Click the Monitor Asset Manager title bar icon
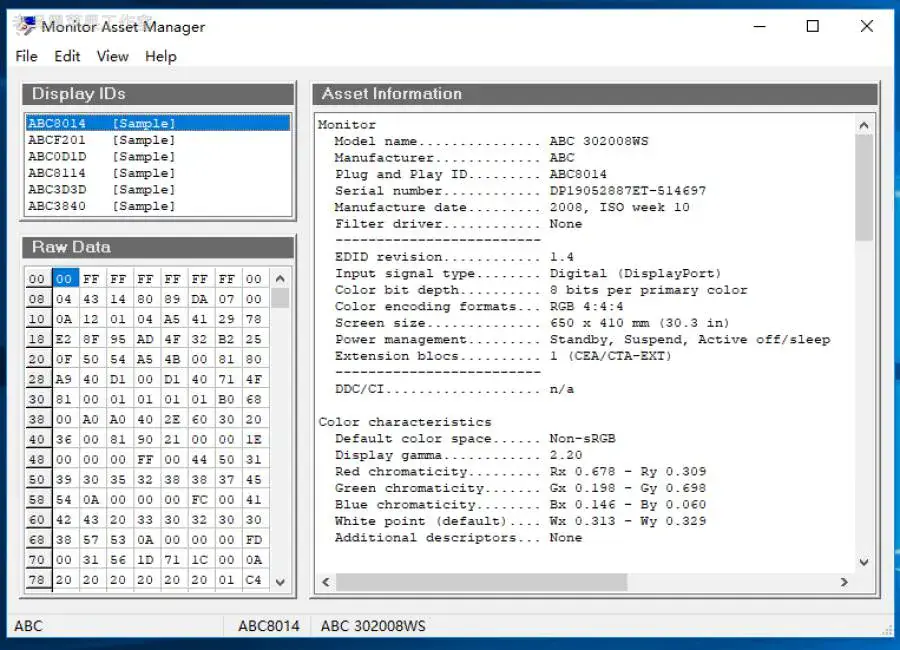 point(25,26)
